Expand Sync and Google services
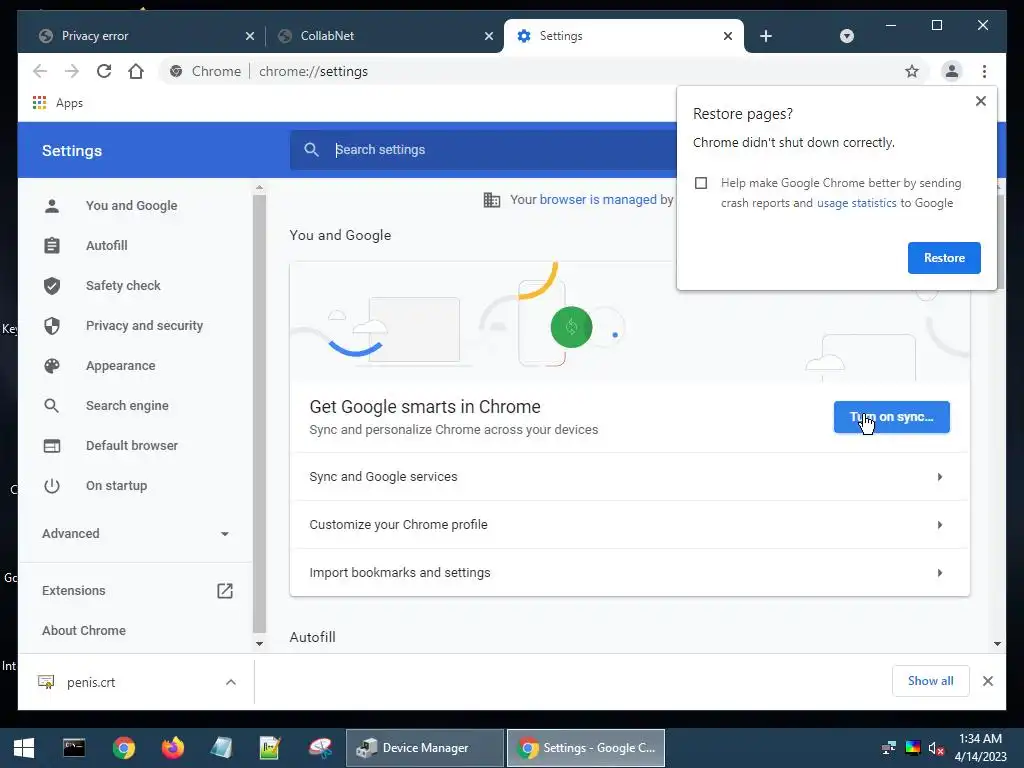Viewport: 1024px width, 768px height. click(630, 477)
